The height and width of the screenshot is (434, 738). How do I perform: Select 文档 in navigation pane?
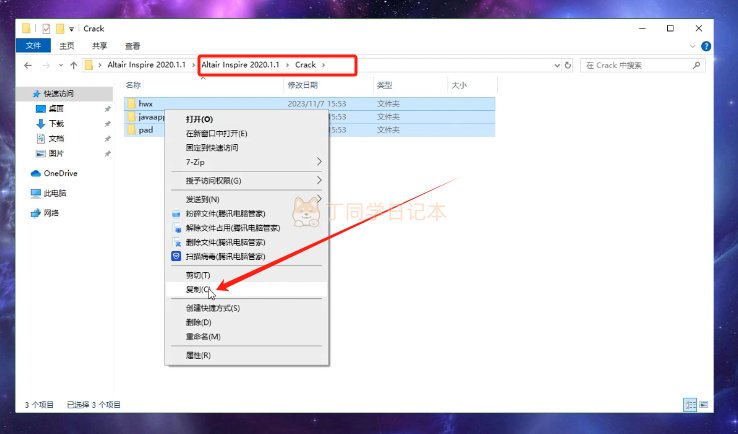point(56,139)
